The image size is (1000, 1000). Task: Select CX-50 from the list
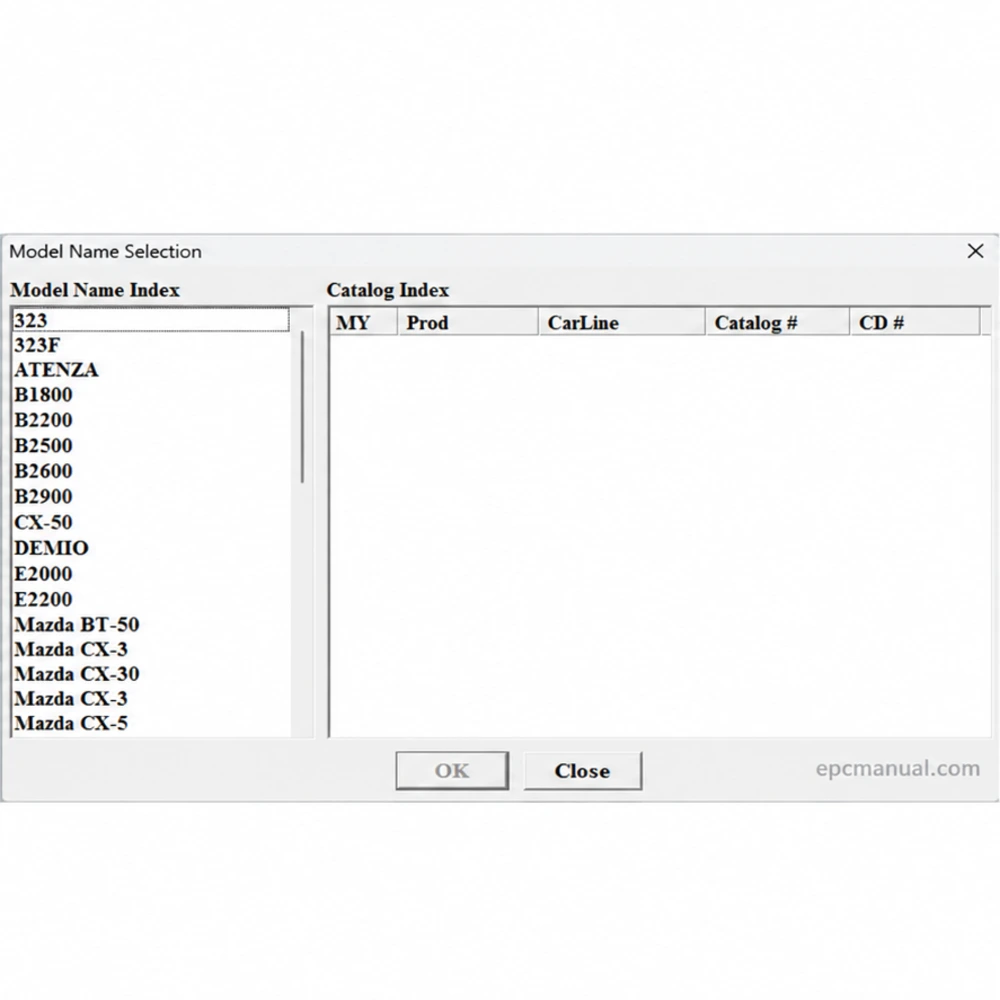click(x=151, y=522)
